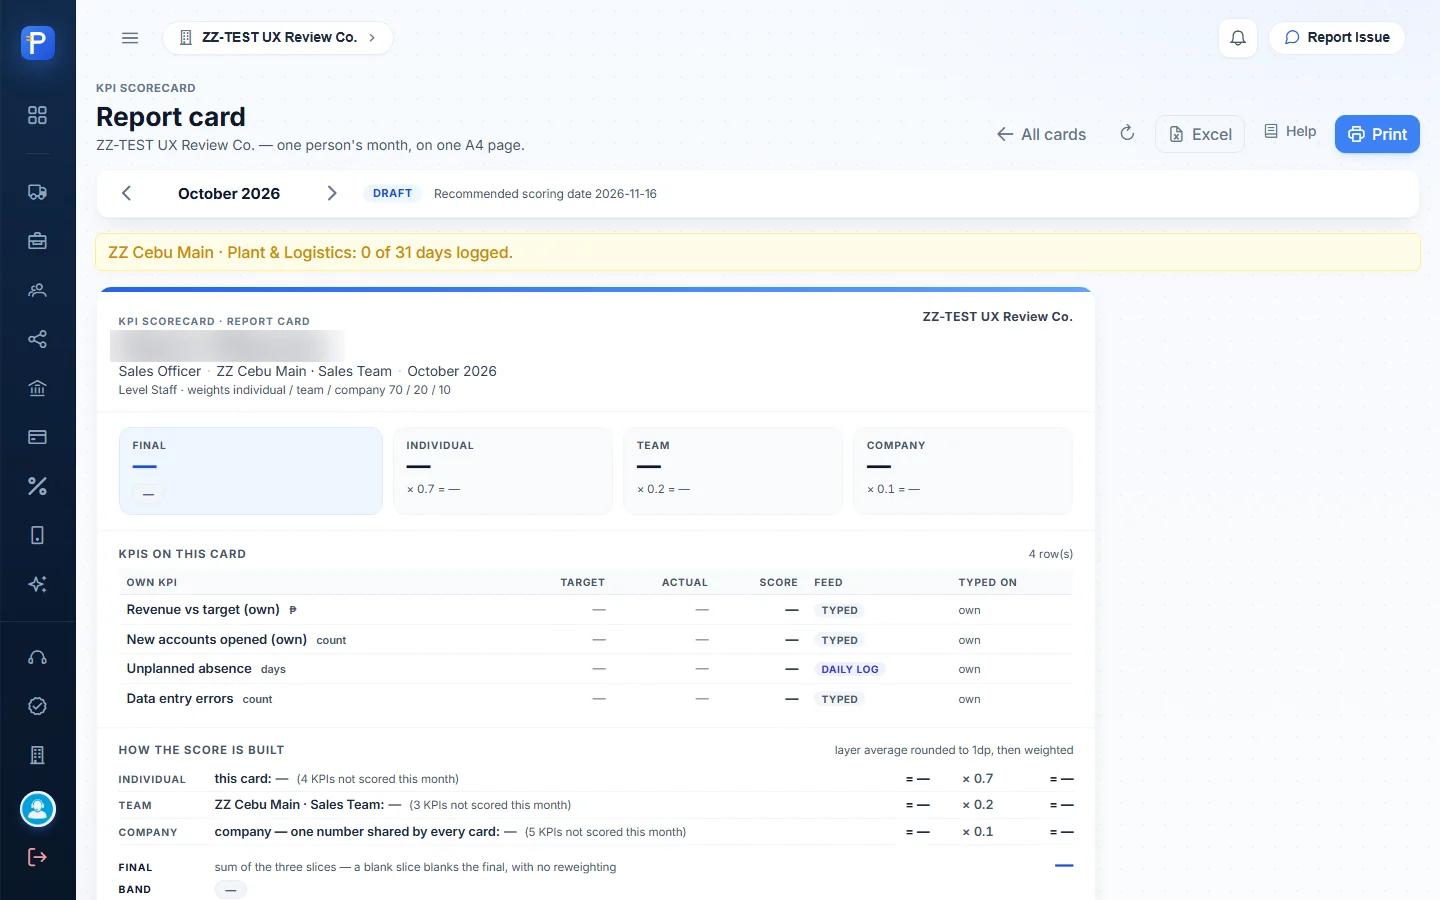Image resolution: width=1440 pixels, height=900 pixels.
Task: Open the dashboard grid icon in the sidebar
Action: [38, 115]
